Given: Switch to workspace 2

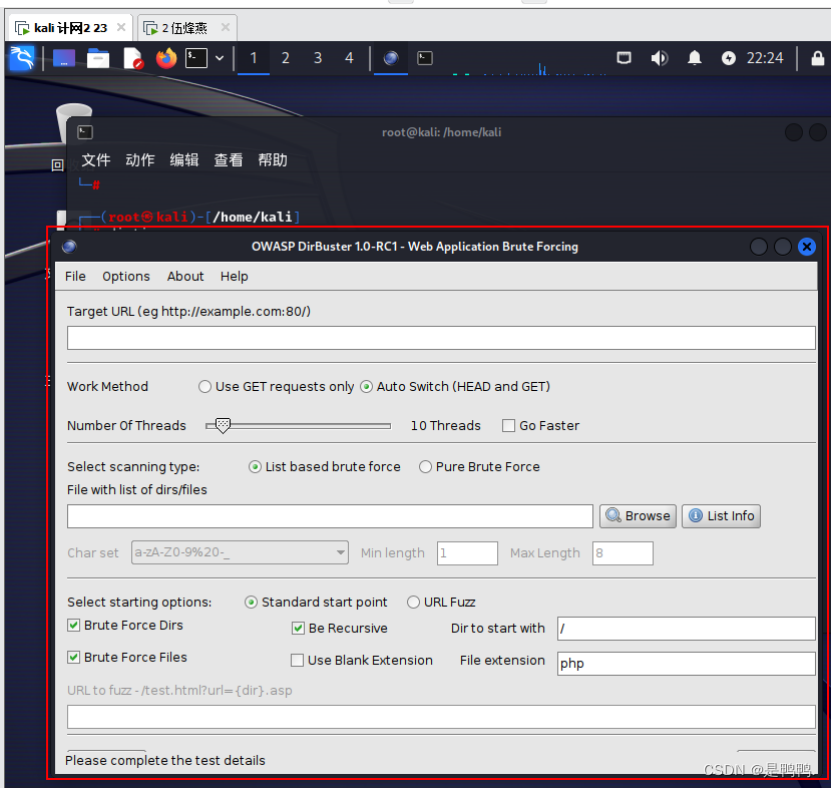Looking at the screenshot, I should click(x=285, y=58).
